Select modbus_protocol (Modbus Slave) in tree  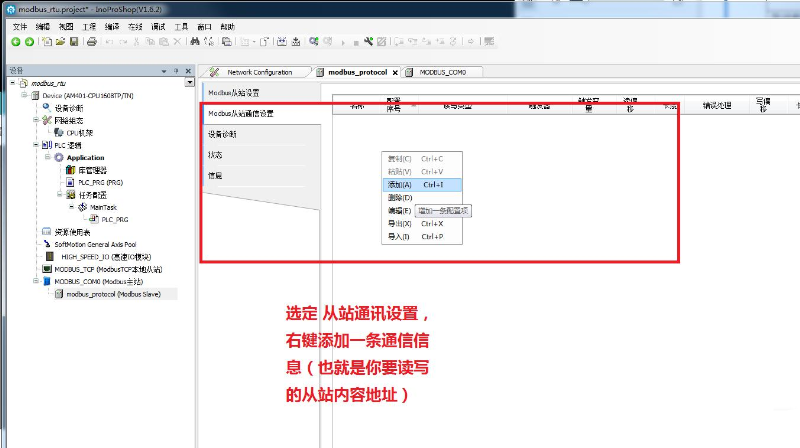(113, 294)
